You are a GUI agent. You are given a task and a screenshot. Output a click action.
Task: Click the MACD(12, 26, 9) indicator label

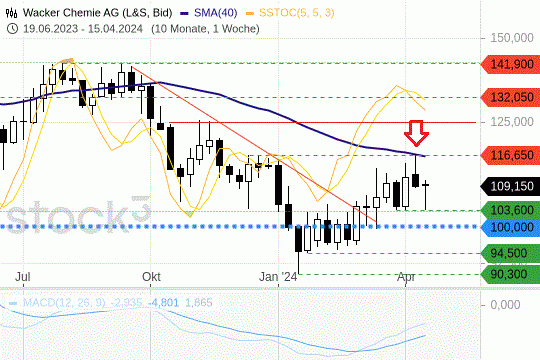pos(64,303)
